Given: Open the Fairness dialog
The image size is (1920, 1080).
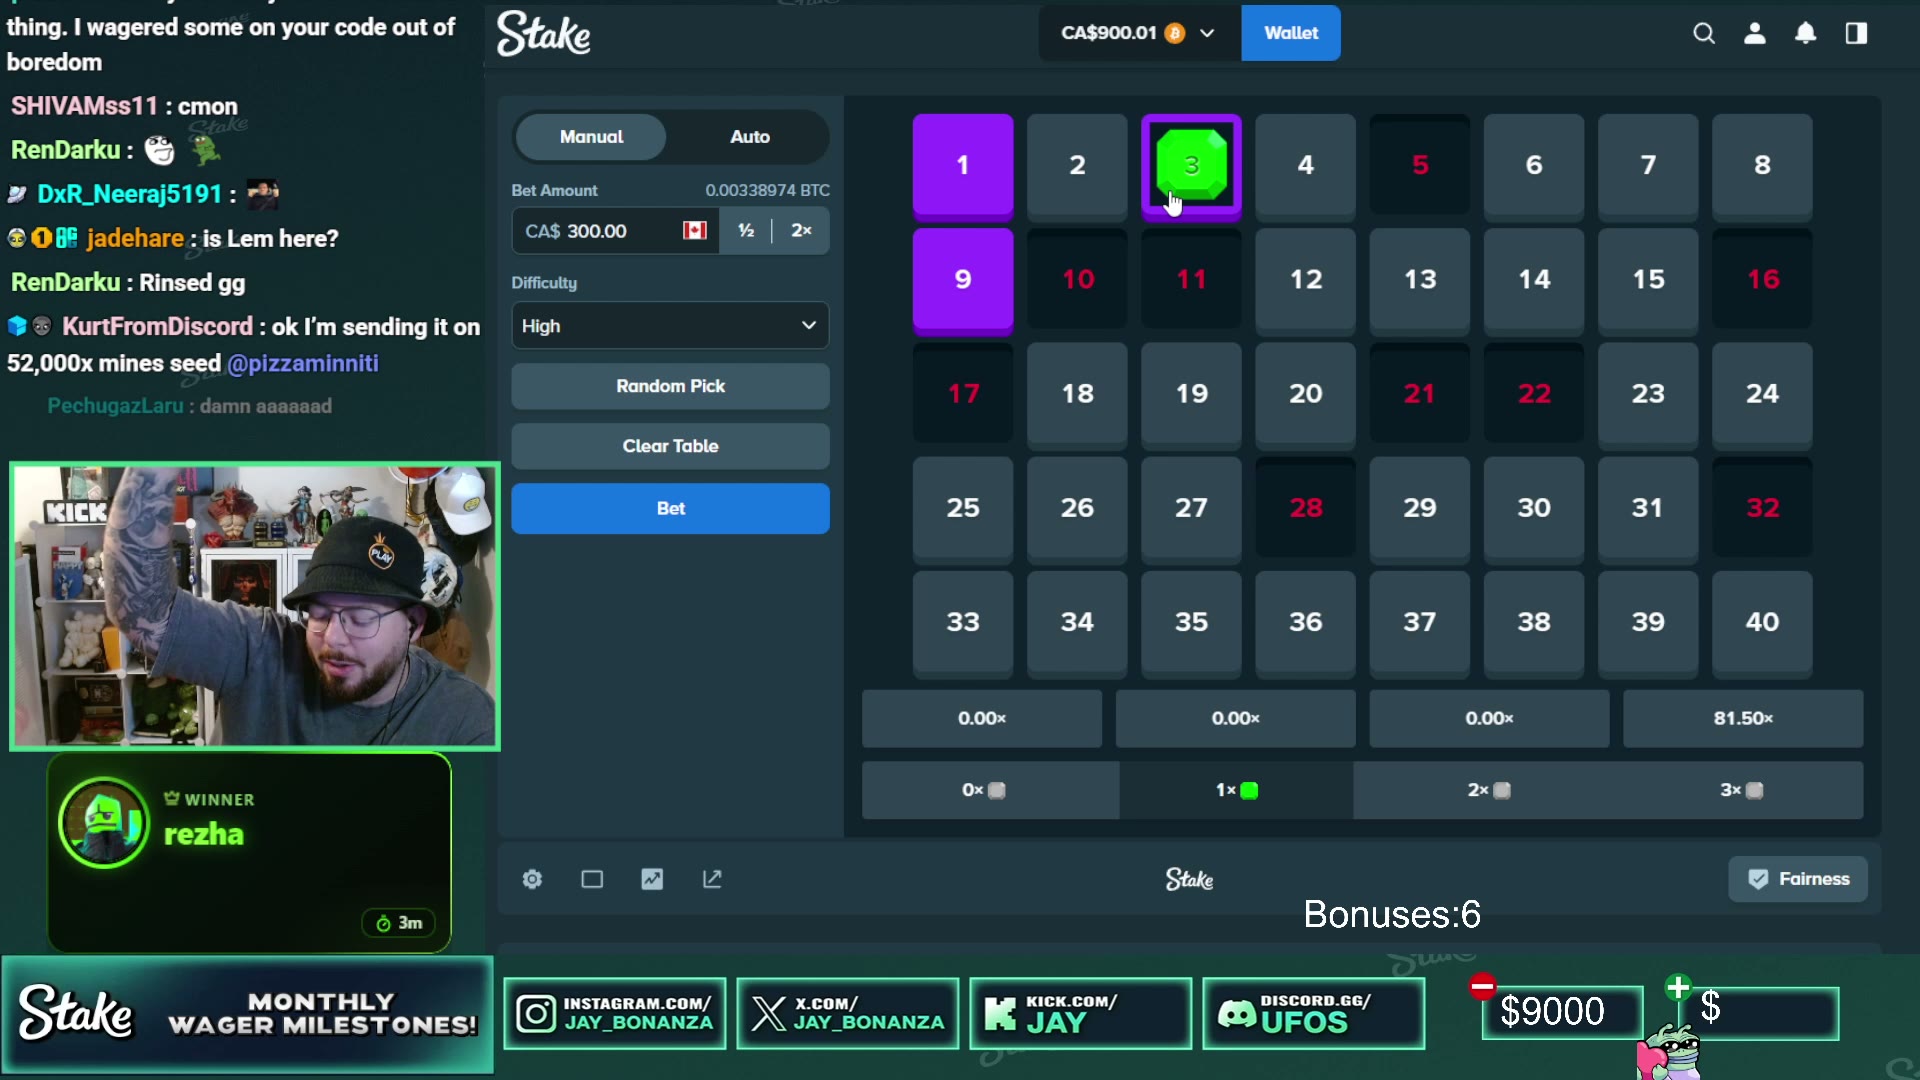Looking at the screenshot, I should point(1798,879).
